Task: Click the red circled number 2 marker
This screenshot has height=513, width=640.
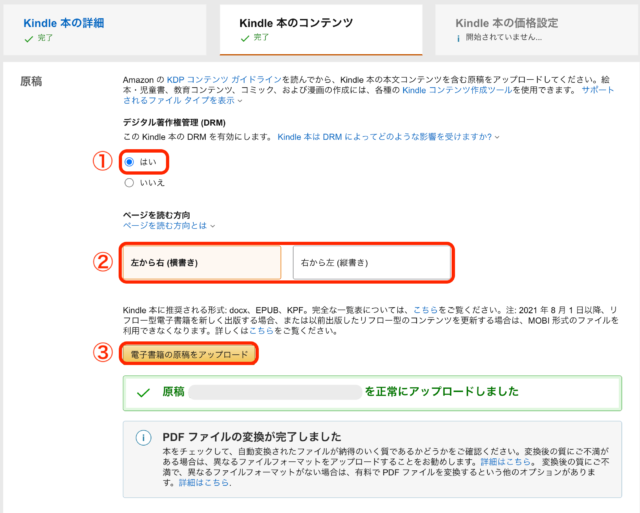Action: pos(101,262)
